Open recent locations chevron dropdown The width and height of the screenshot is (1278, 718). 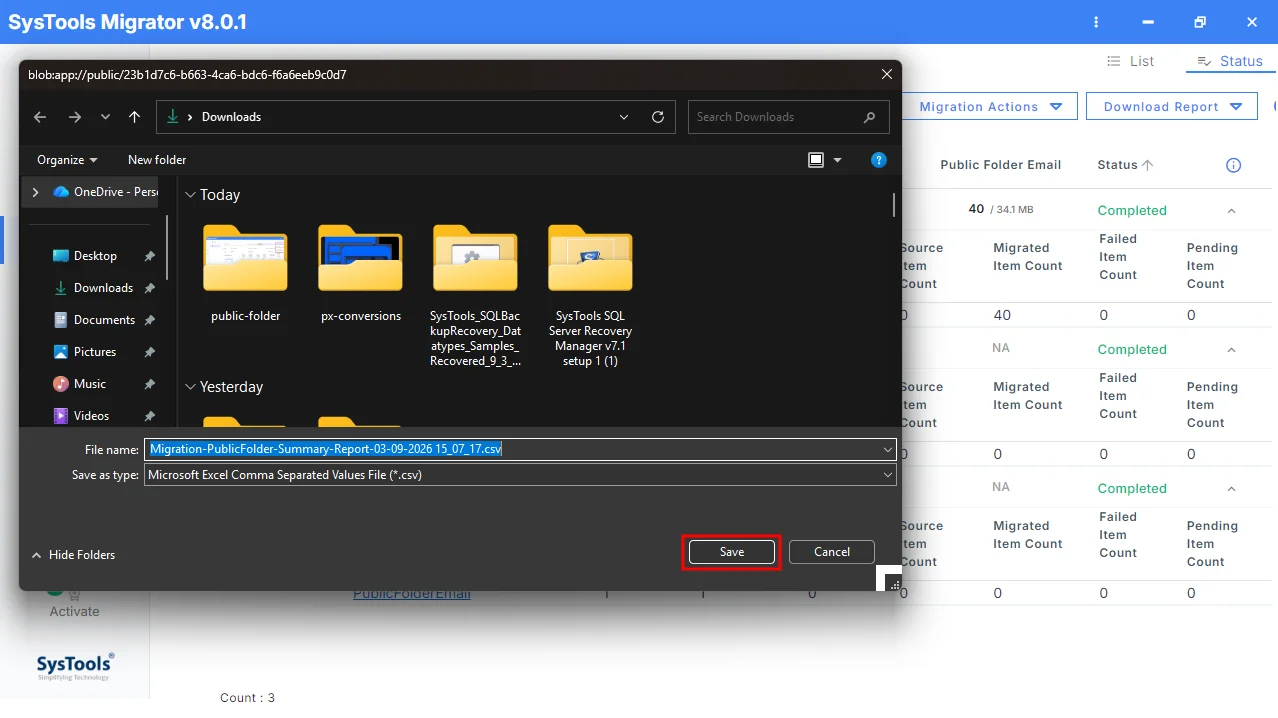point(105,117)
